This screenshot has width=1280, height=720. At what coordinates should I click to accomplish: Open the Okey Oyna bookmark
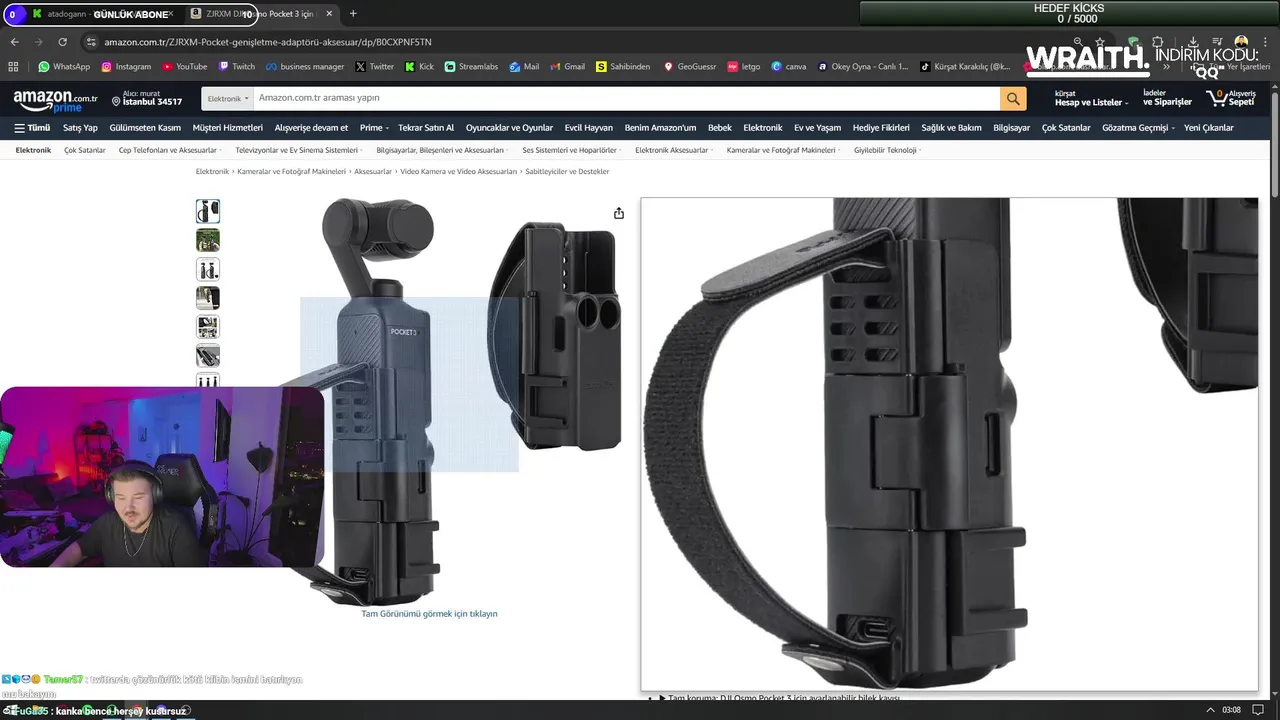pos(863,67)
